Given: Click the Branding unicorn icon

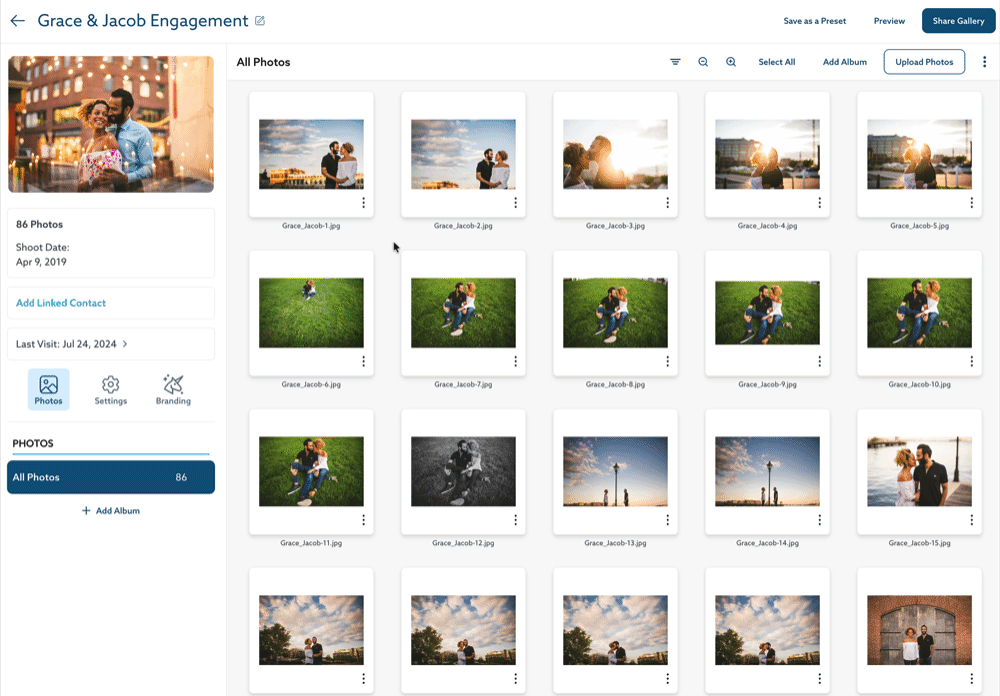Looking at the screenshot, I should [x=173, y=383].
